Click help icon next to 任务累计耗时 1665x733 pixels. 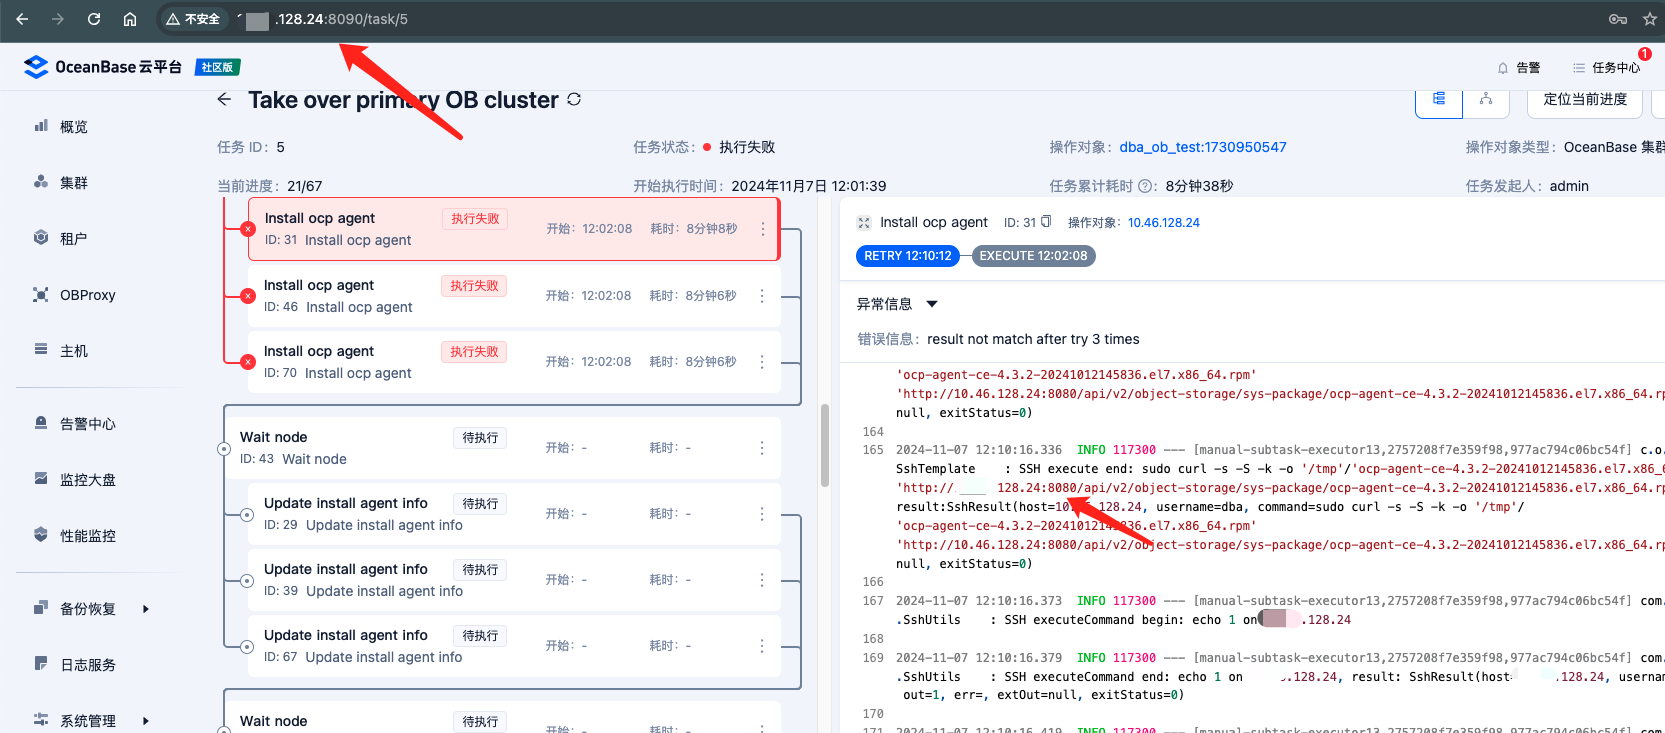pos(1147,186)
